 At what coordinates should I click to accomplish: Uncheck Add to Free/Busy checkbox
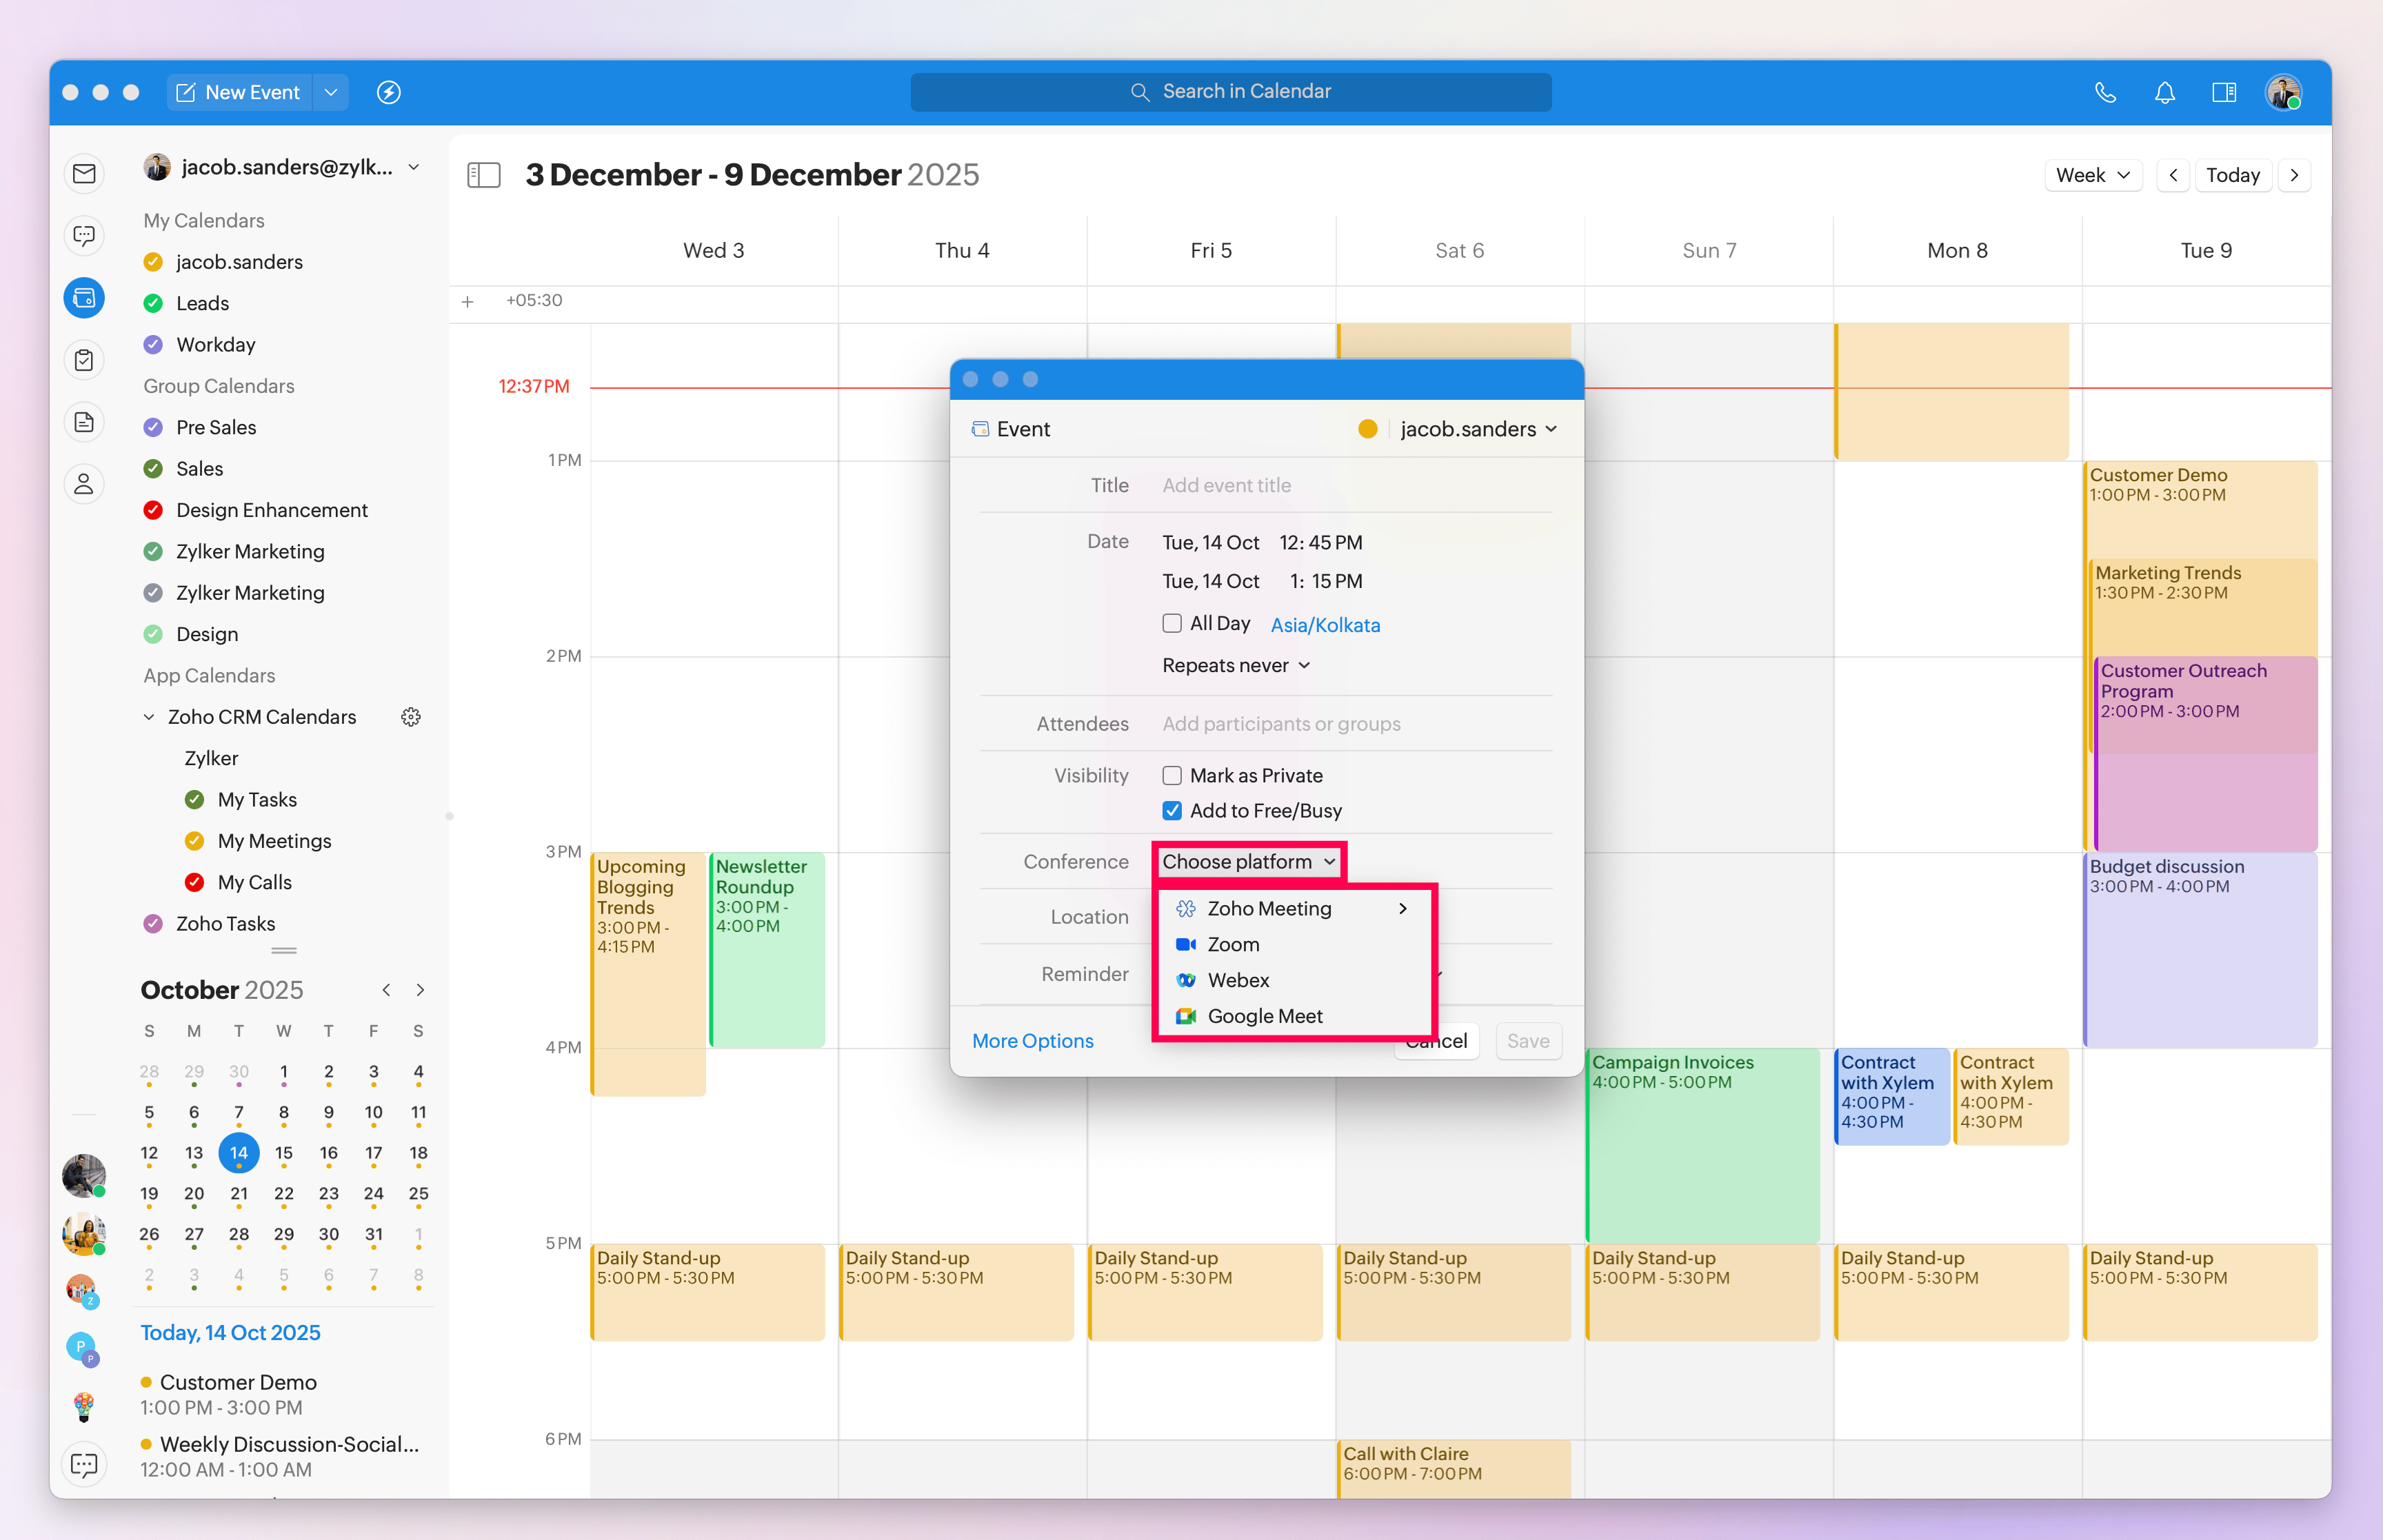[1172, 810]
